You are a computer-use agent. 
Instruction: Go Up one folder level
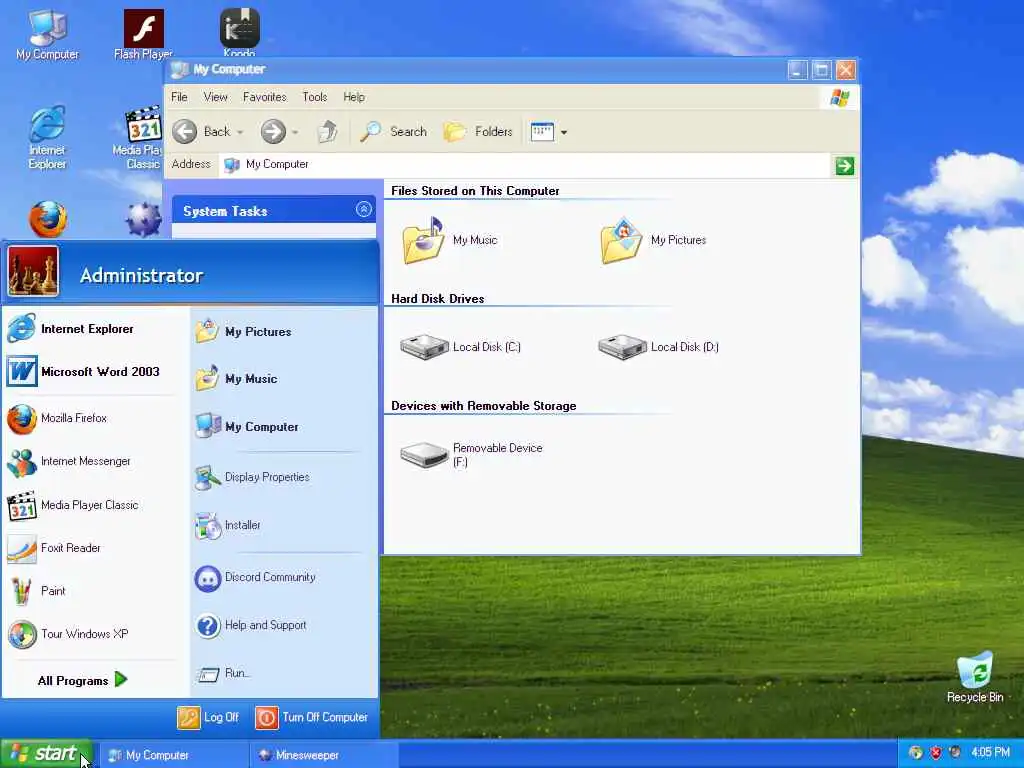[x=327, y=131]
